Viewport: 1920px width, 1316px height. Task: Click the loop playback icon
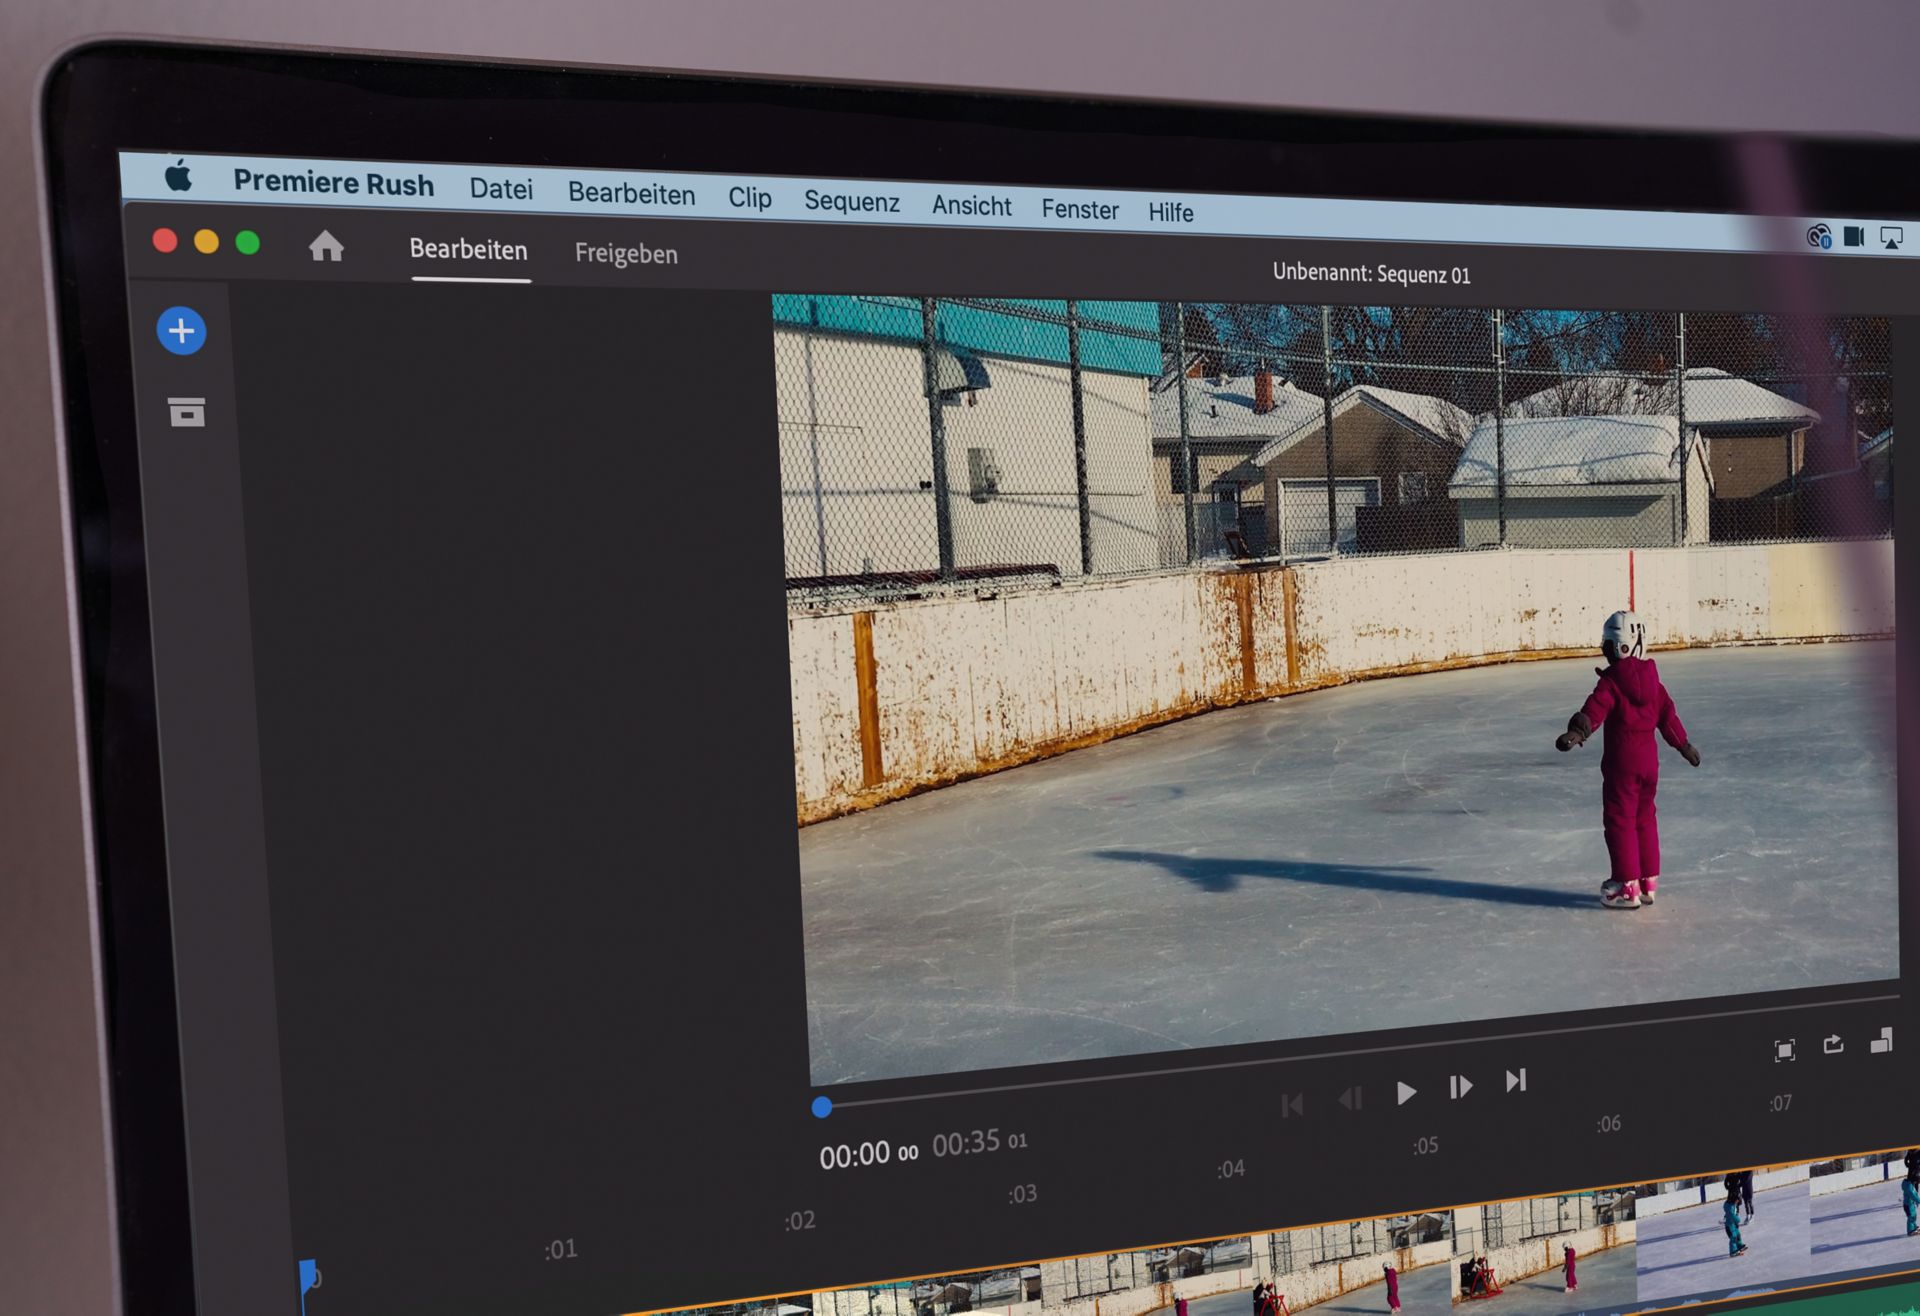[x=1833, y=1045]
